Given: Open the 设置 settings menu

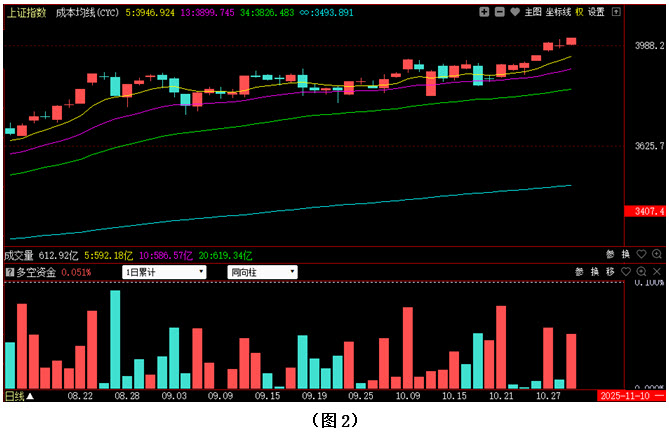Looking at the screenshot, I should (598, 12).
